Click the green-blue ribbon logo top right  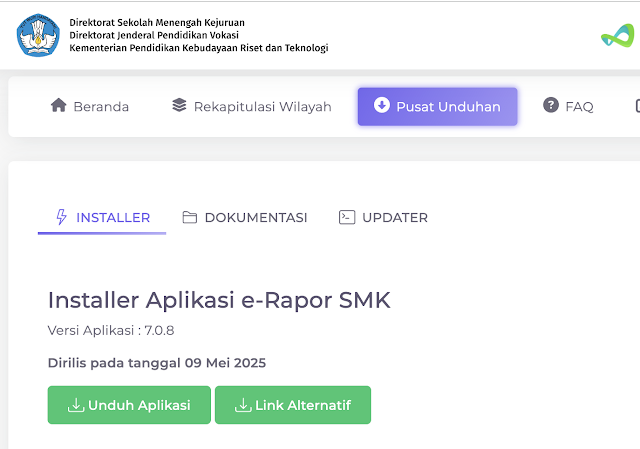[618, 36]
